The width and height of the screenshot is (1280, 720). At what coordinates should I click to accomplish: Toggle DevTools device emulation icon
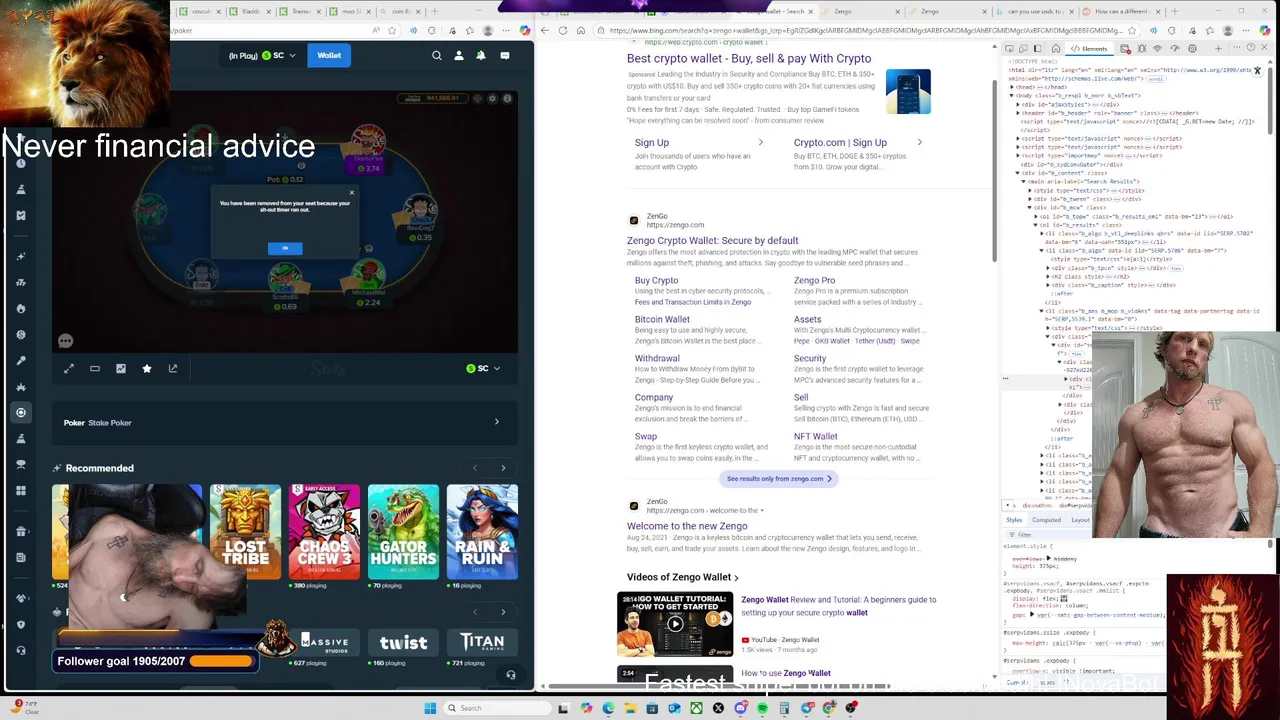point(1023,49)
